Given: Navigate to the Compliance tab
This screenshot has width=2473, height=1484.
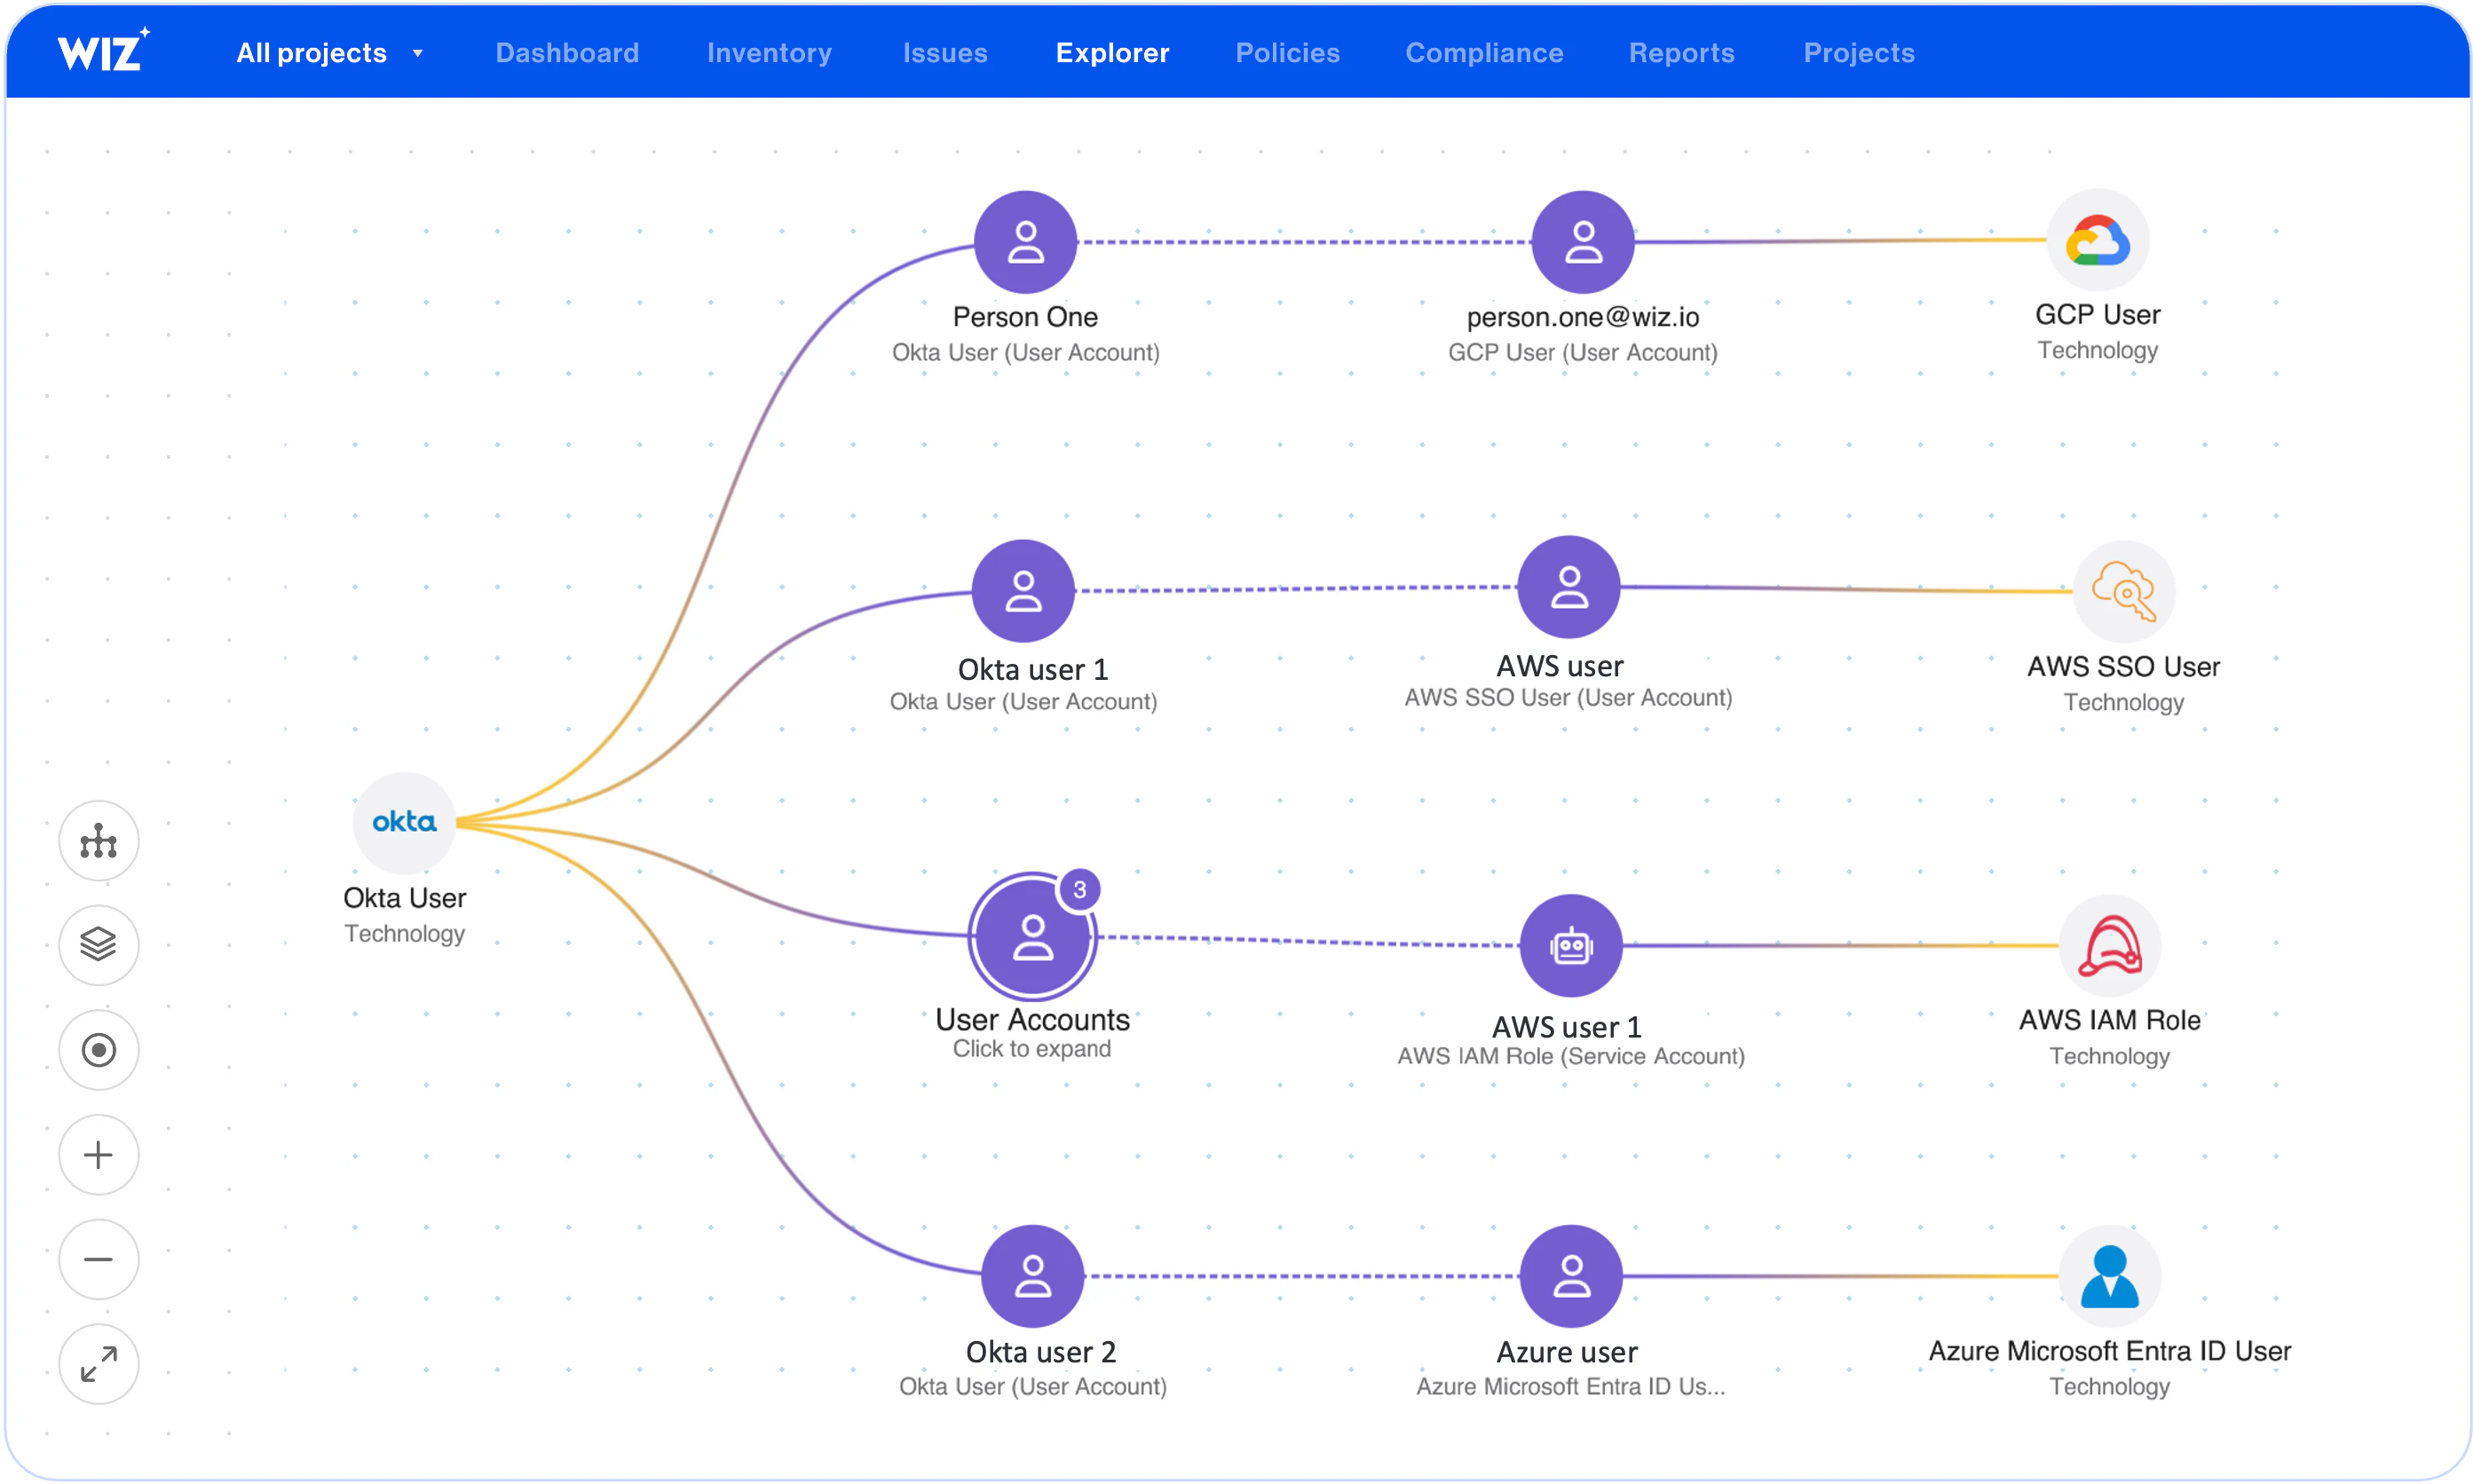Looking at the screenshot, I should point(1484,53).
